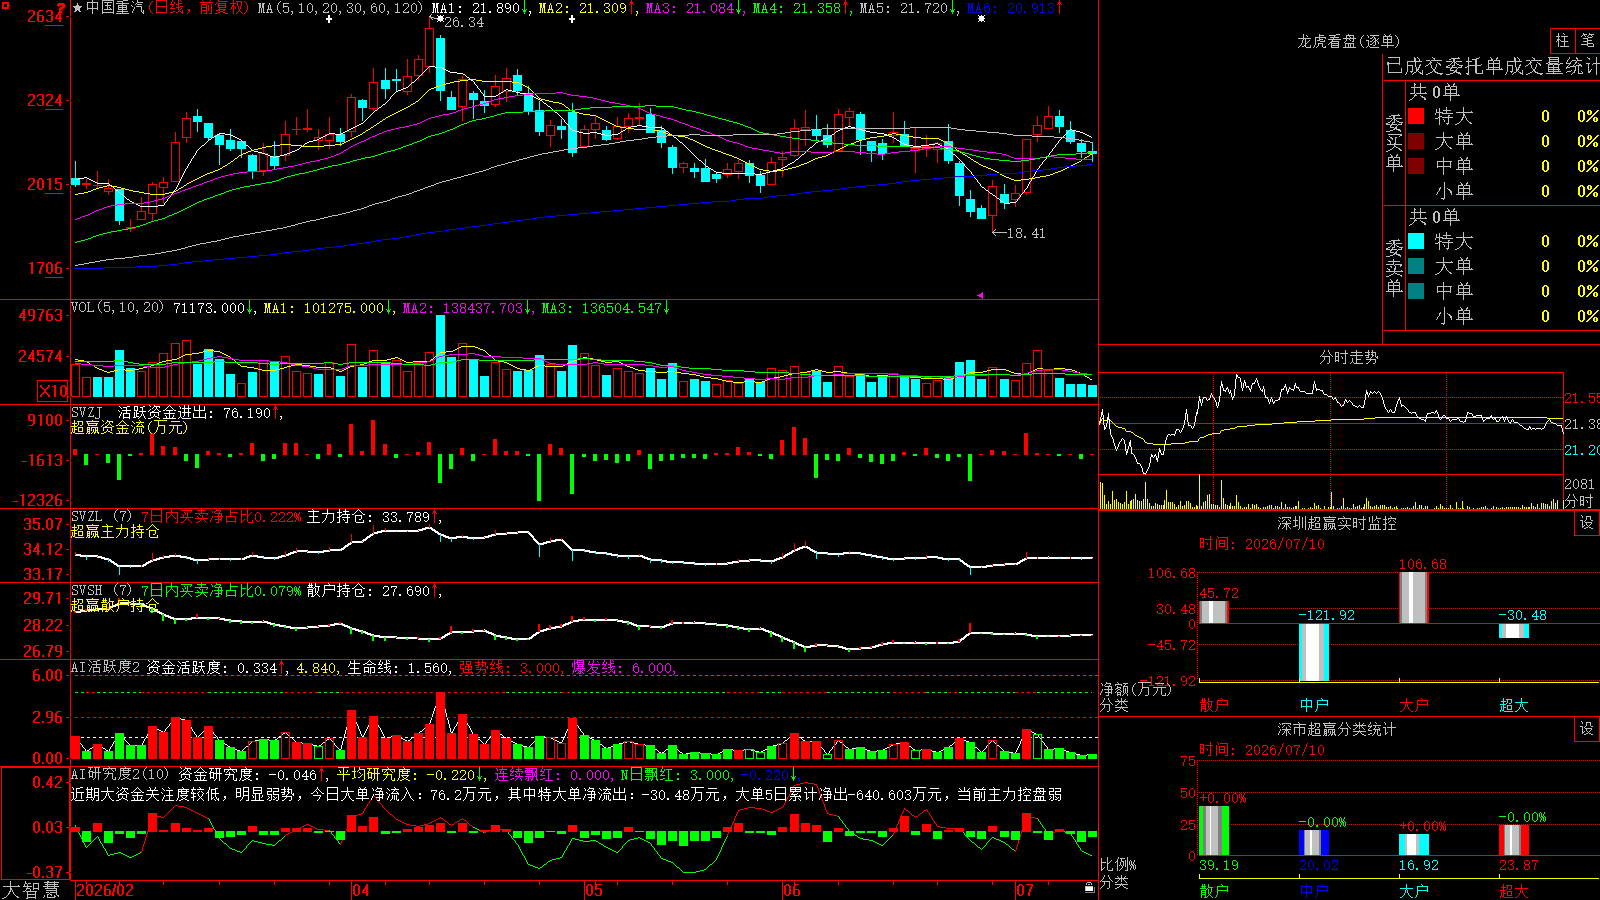1600x900 pixels.
Task: Switch order view to 柱 bar mode
Action: [x=1562, y=40]
